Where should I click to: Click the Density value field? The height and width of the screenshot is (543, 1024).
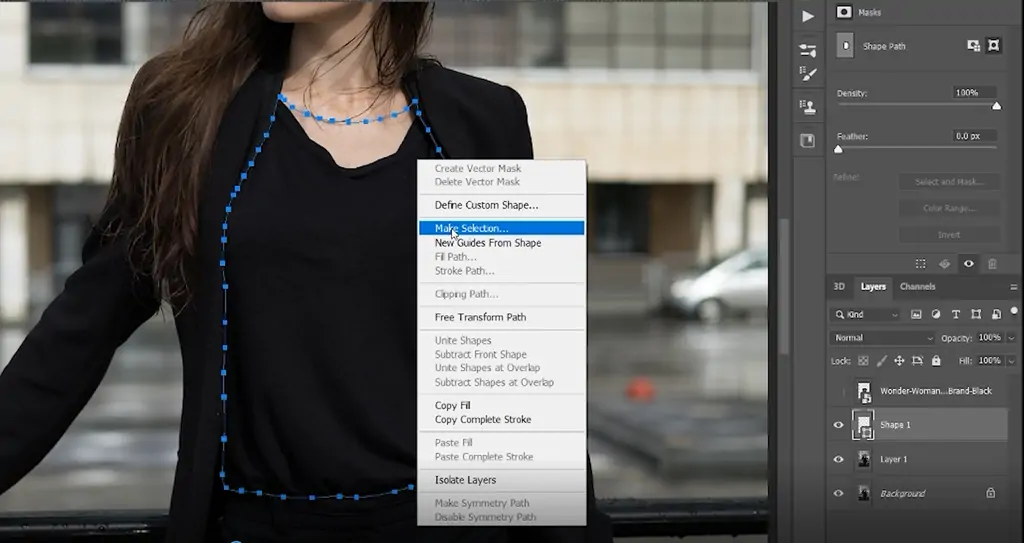[975, 93]
